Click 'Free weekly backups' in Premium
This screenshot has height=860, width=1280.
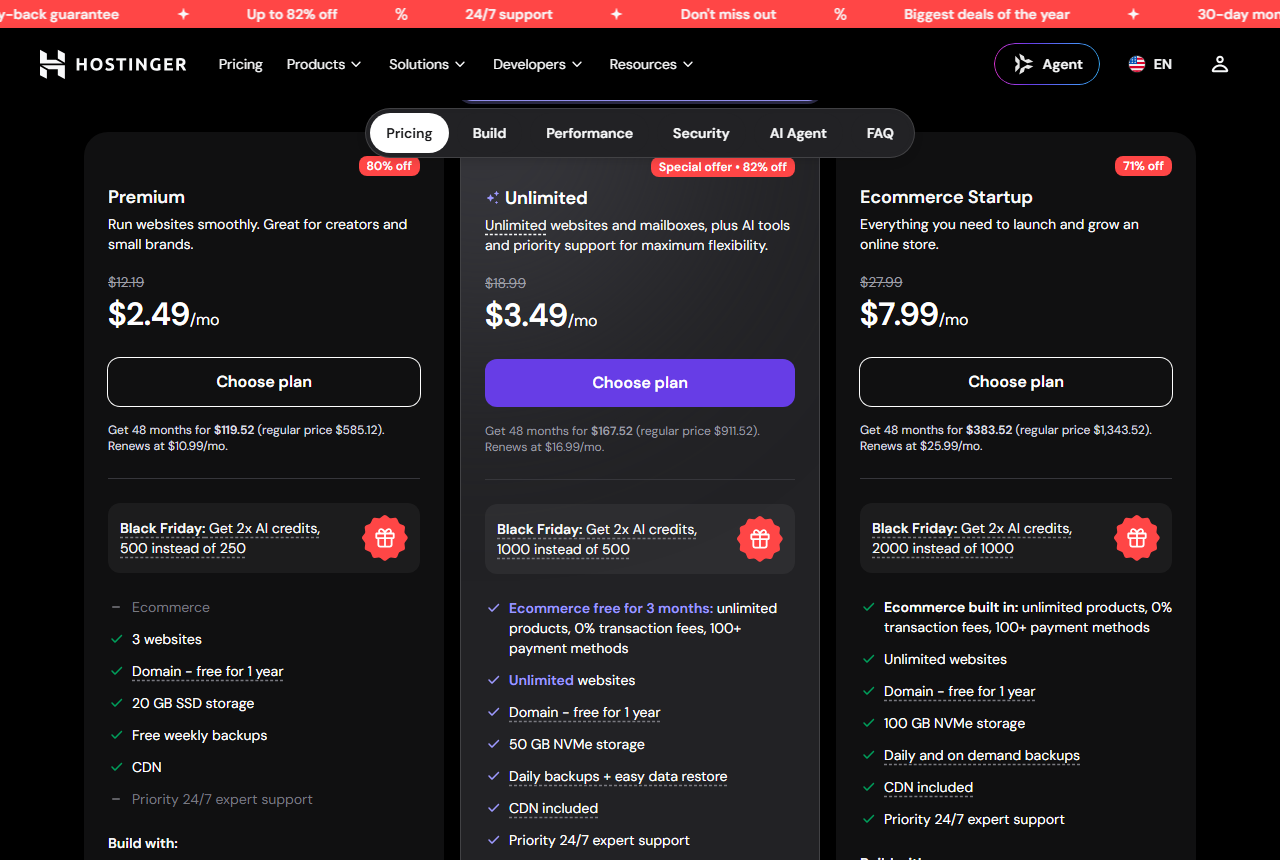point(200,735)
